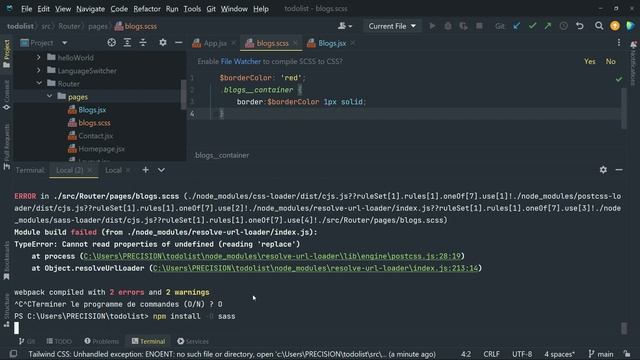Viewport: 640px width, 360px height.
Task: Click src in the breadcrumb path
Action: 45,26
